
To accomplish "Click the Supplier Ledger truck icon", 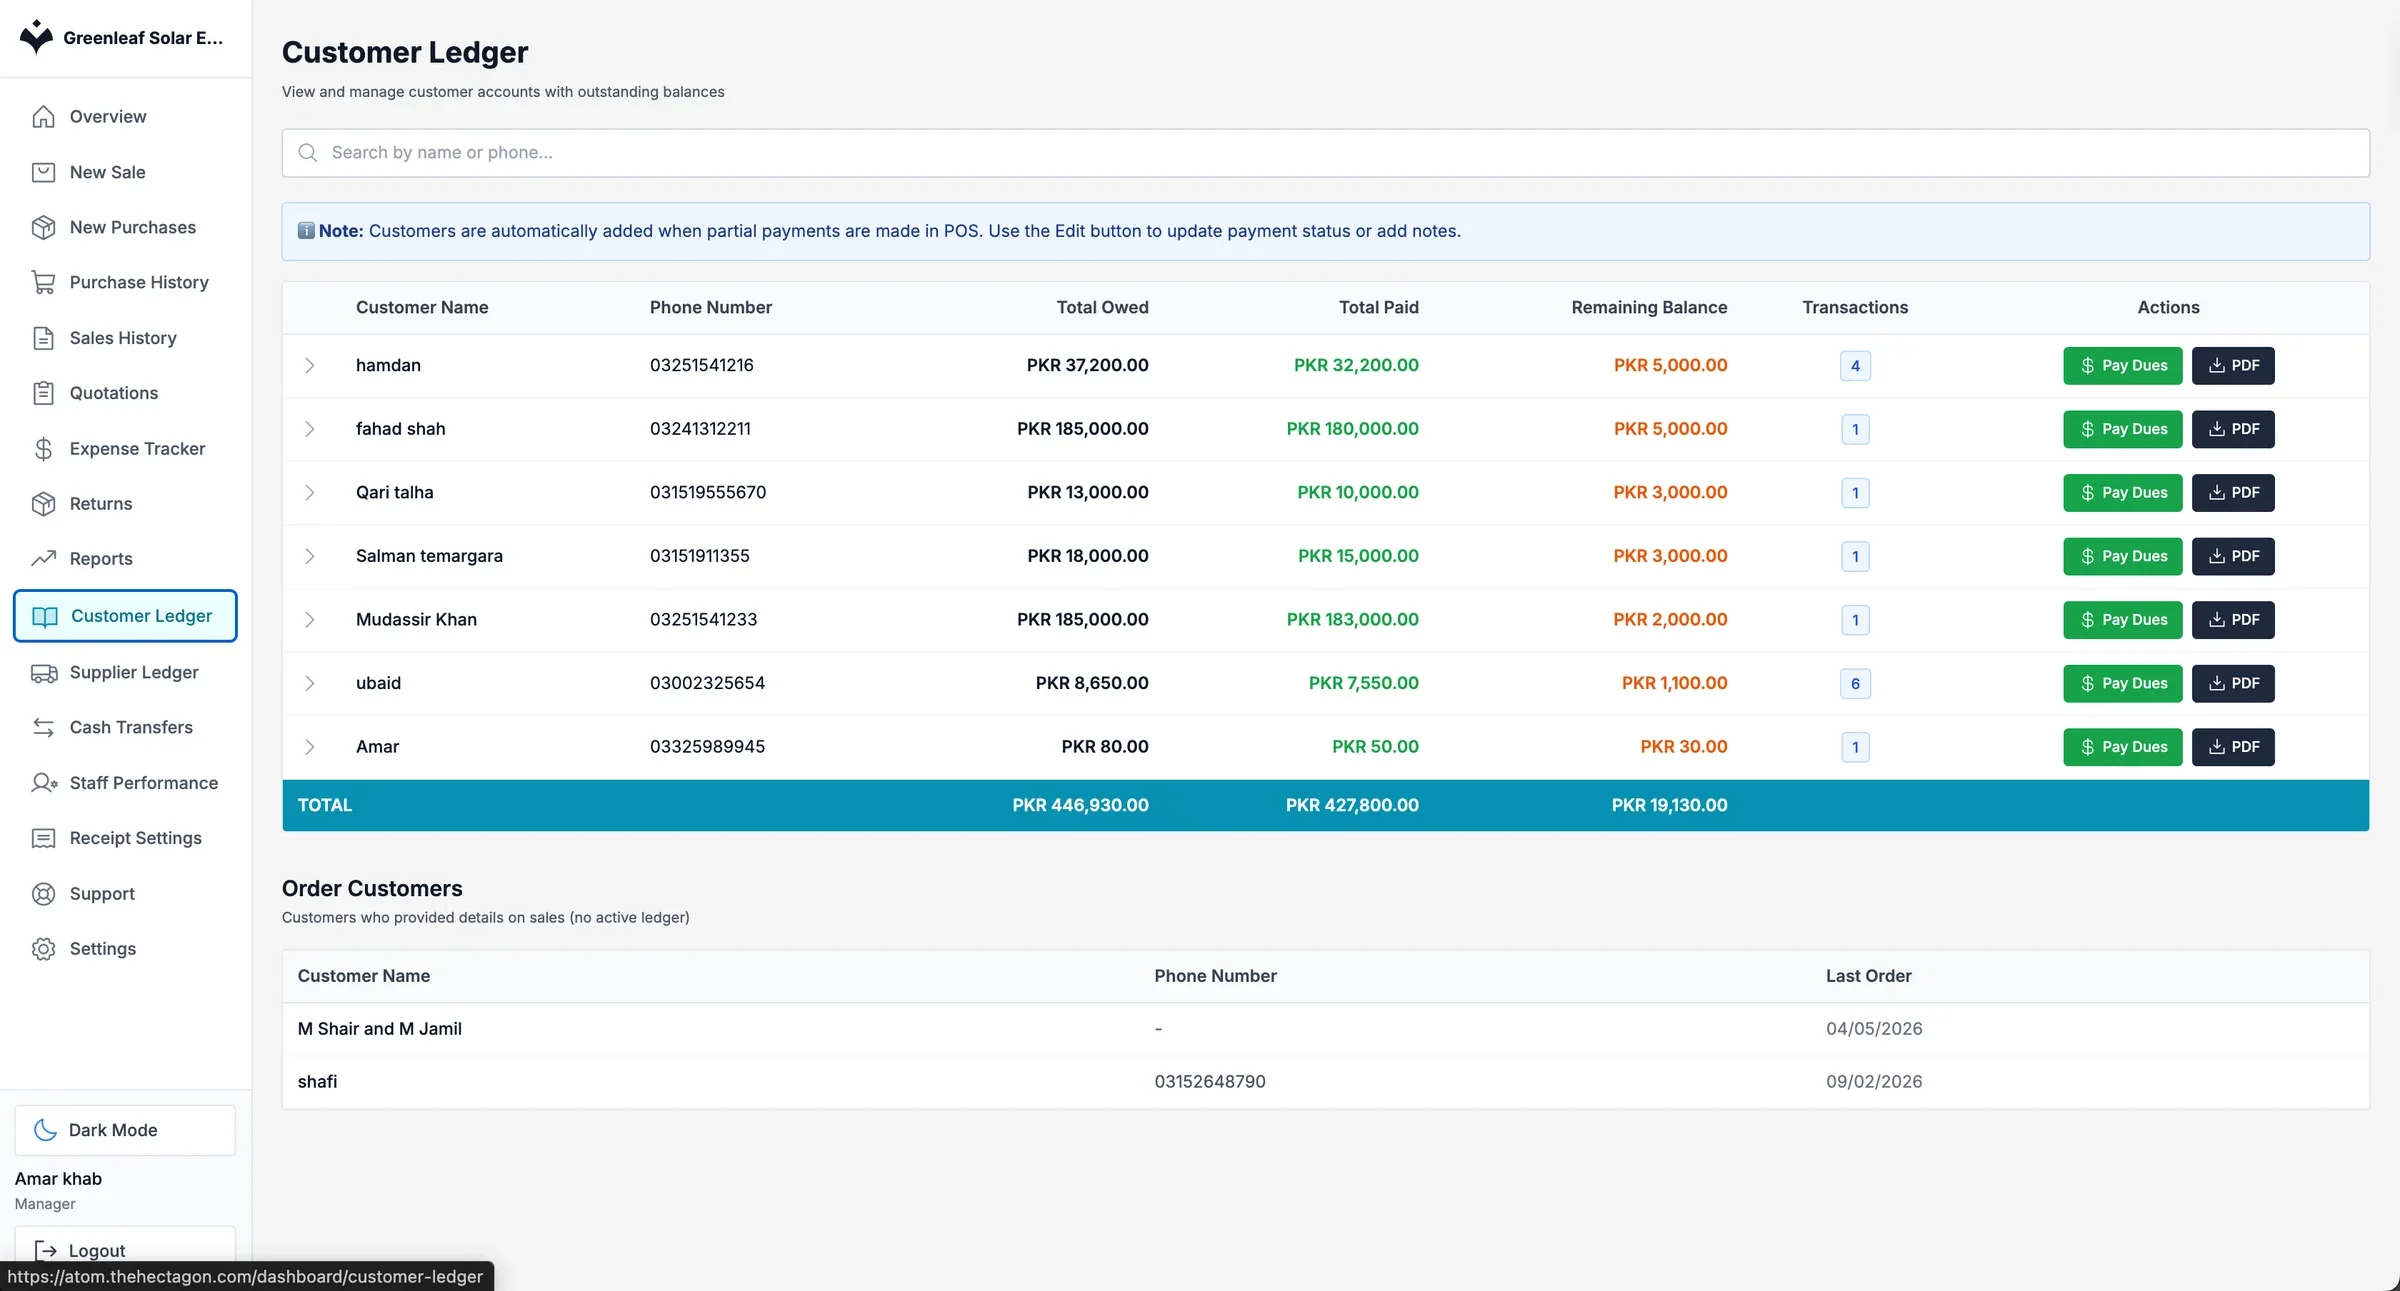I will (x=43, y=673).
